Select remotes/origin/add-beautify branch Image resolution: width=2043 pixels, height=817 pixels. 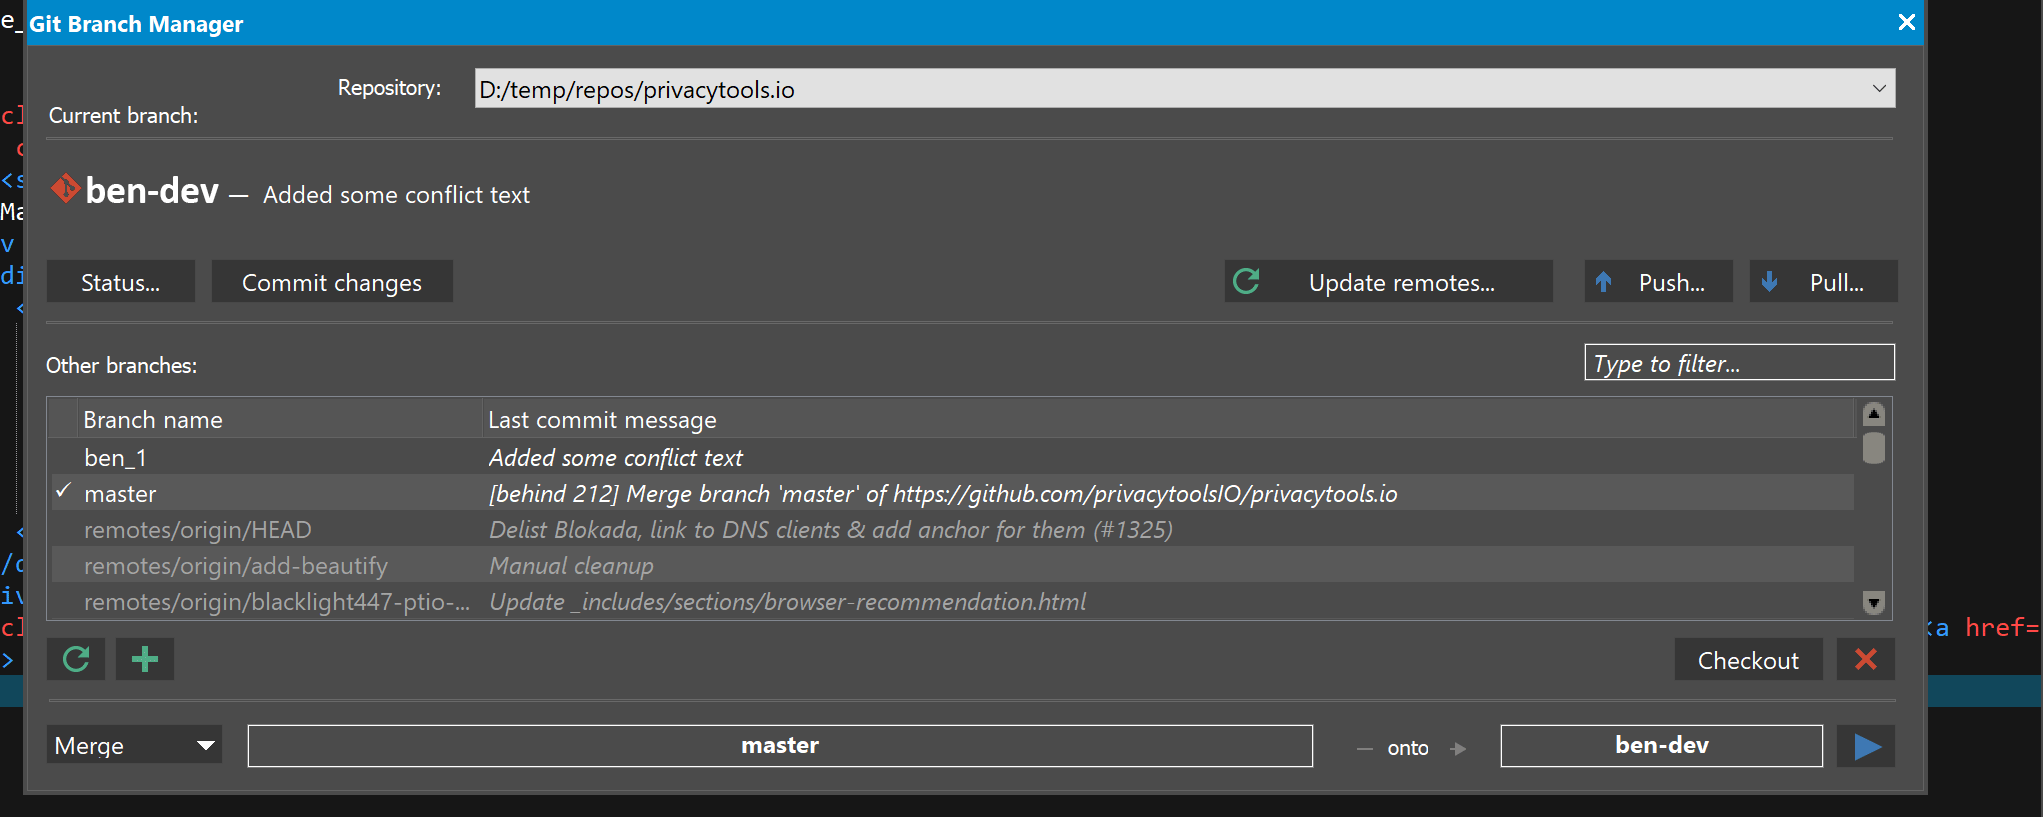tap(236, 566)
